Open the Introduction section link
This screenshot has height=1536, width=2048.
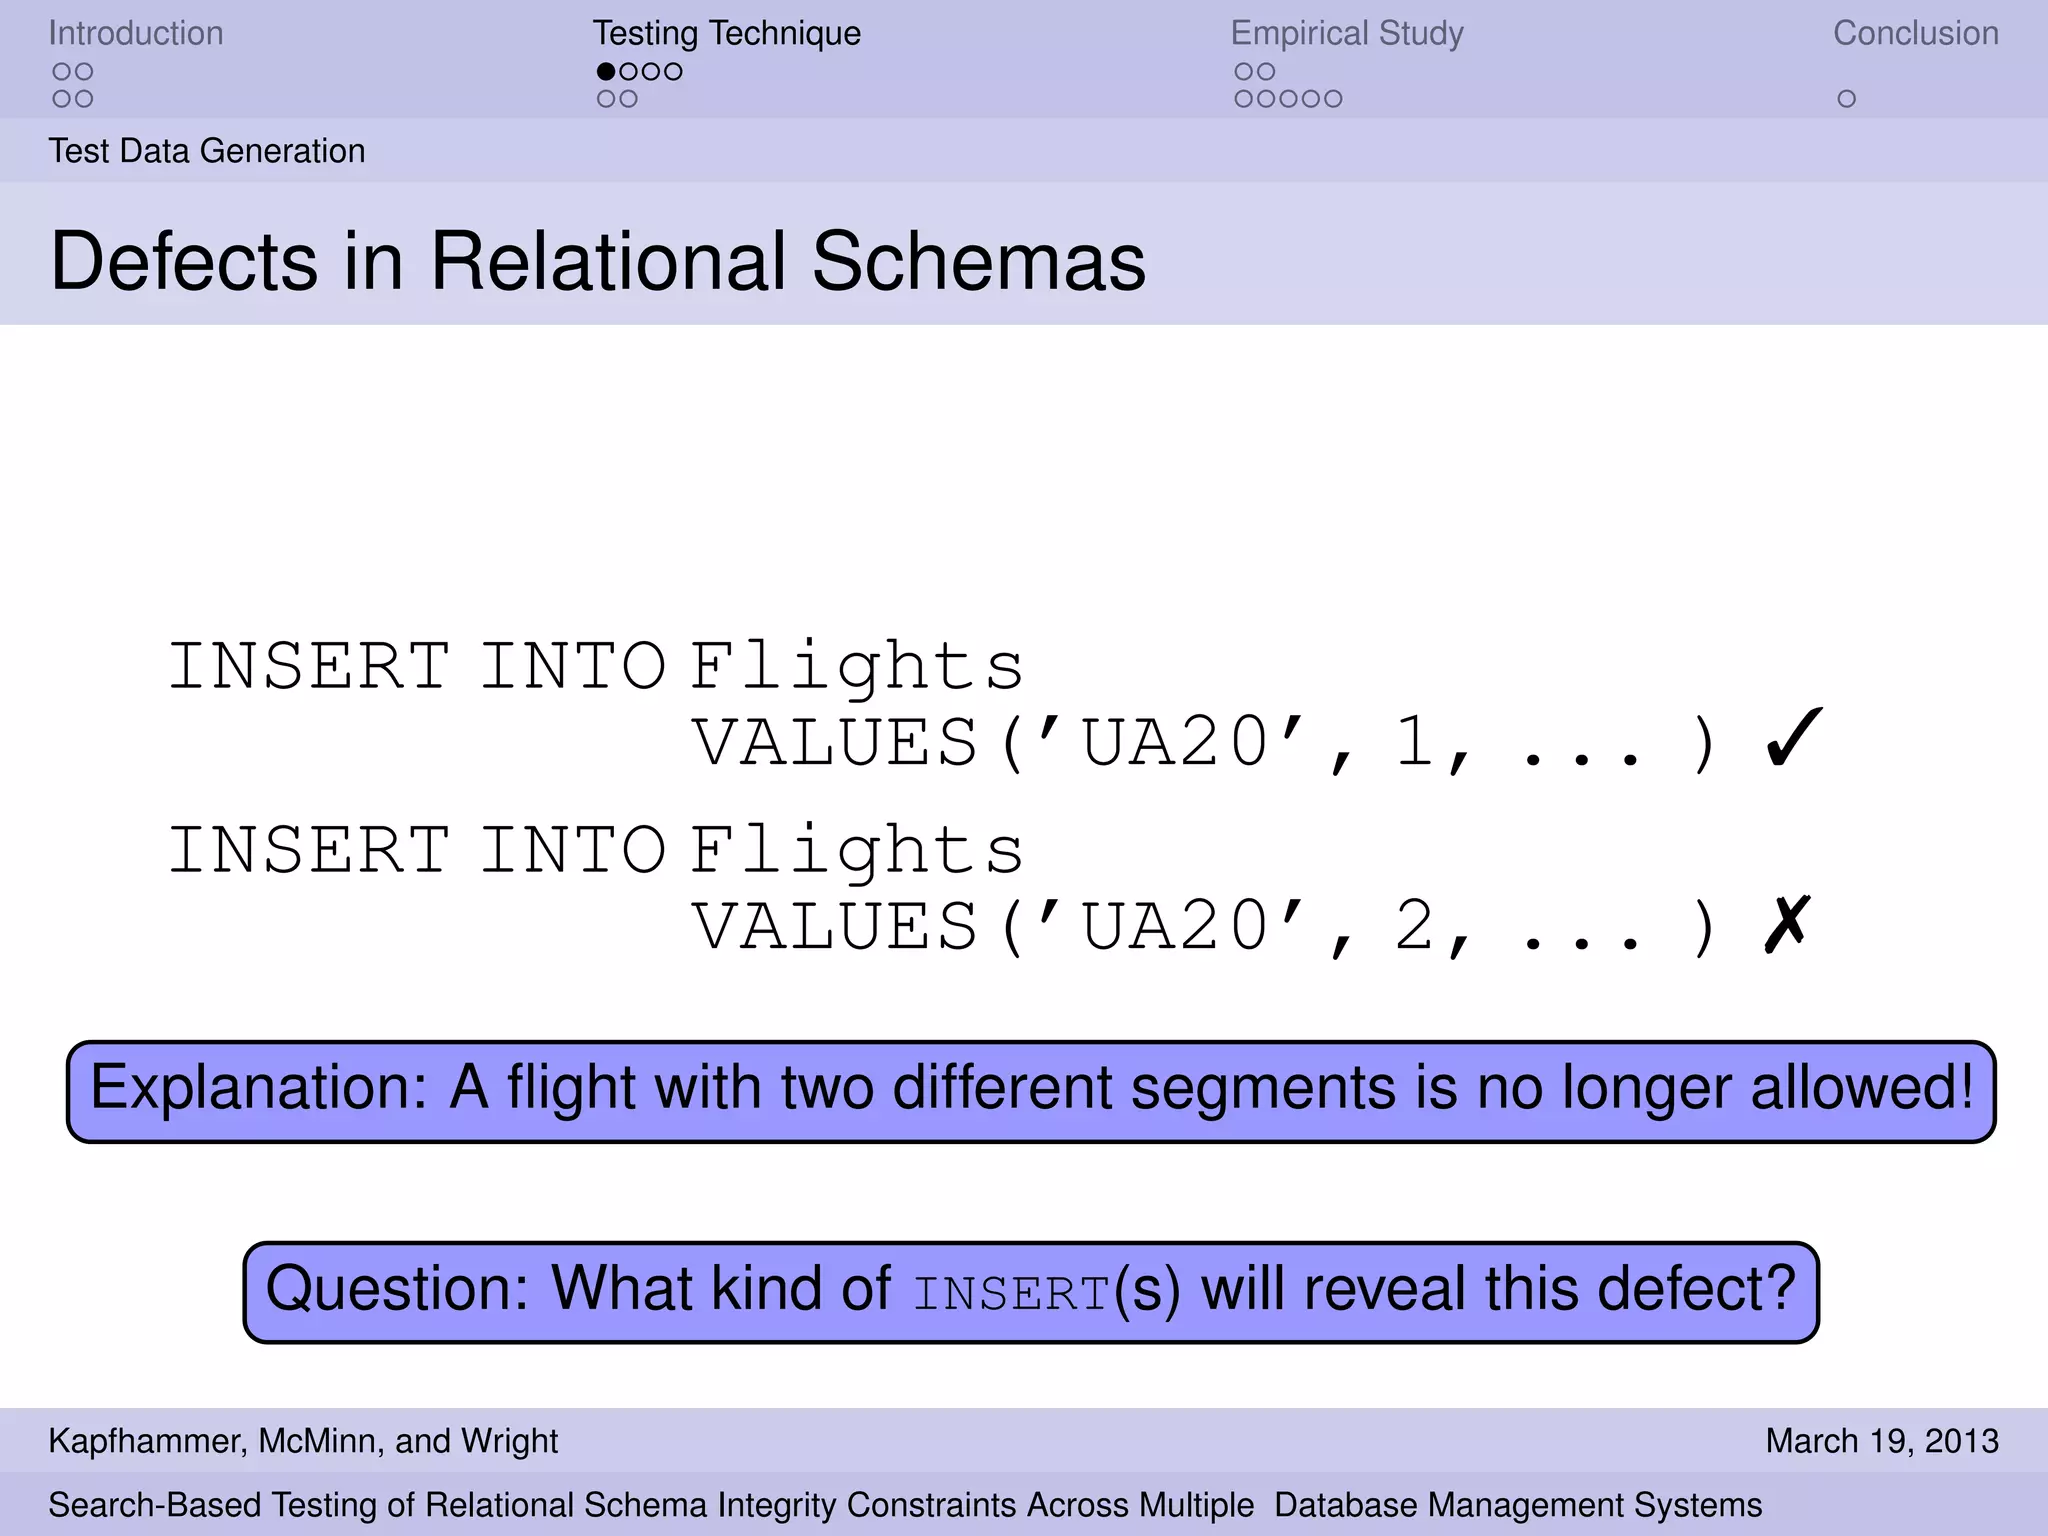(x=136, y=33)
